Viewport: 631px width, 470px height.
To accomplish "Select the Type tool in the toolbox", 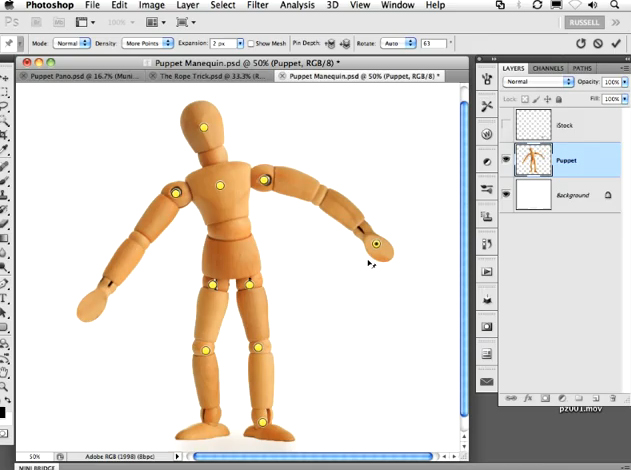I will (5, 297).
